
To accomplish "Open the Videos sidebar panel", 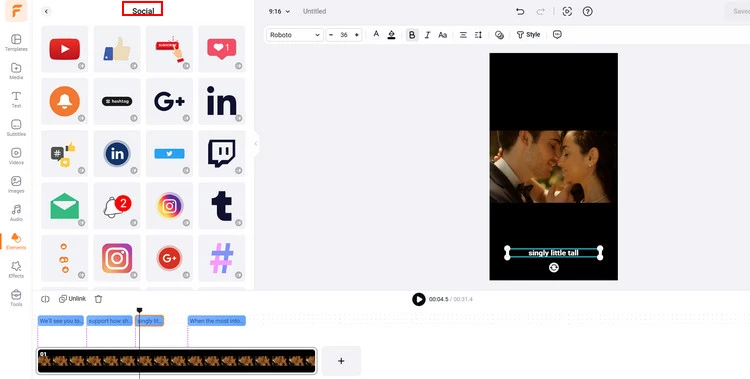I will (16, 156).
